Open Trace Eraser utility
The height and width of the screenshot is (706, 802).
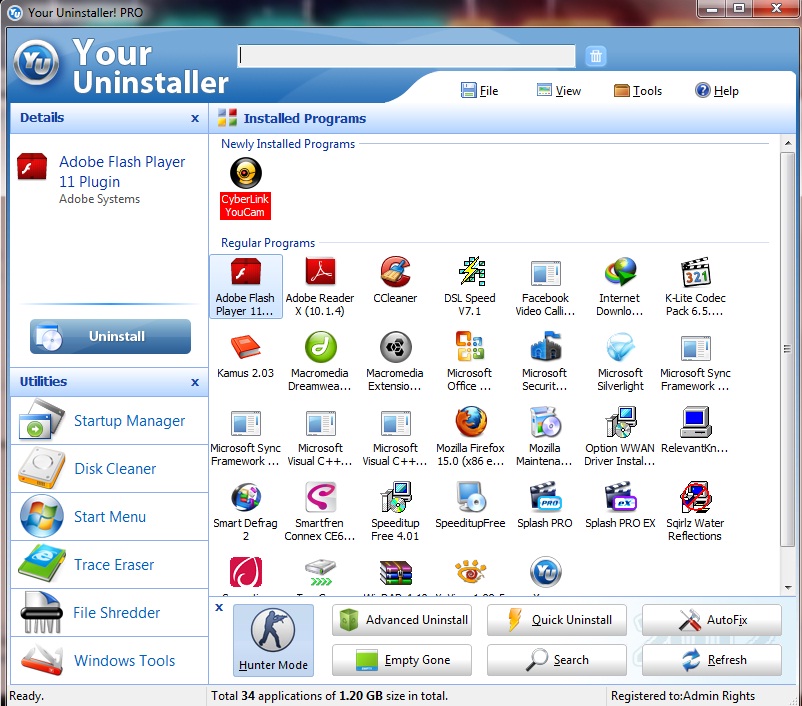[109, 565]
